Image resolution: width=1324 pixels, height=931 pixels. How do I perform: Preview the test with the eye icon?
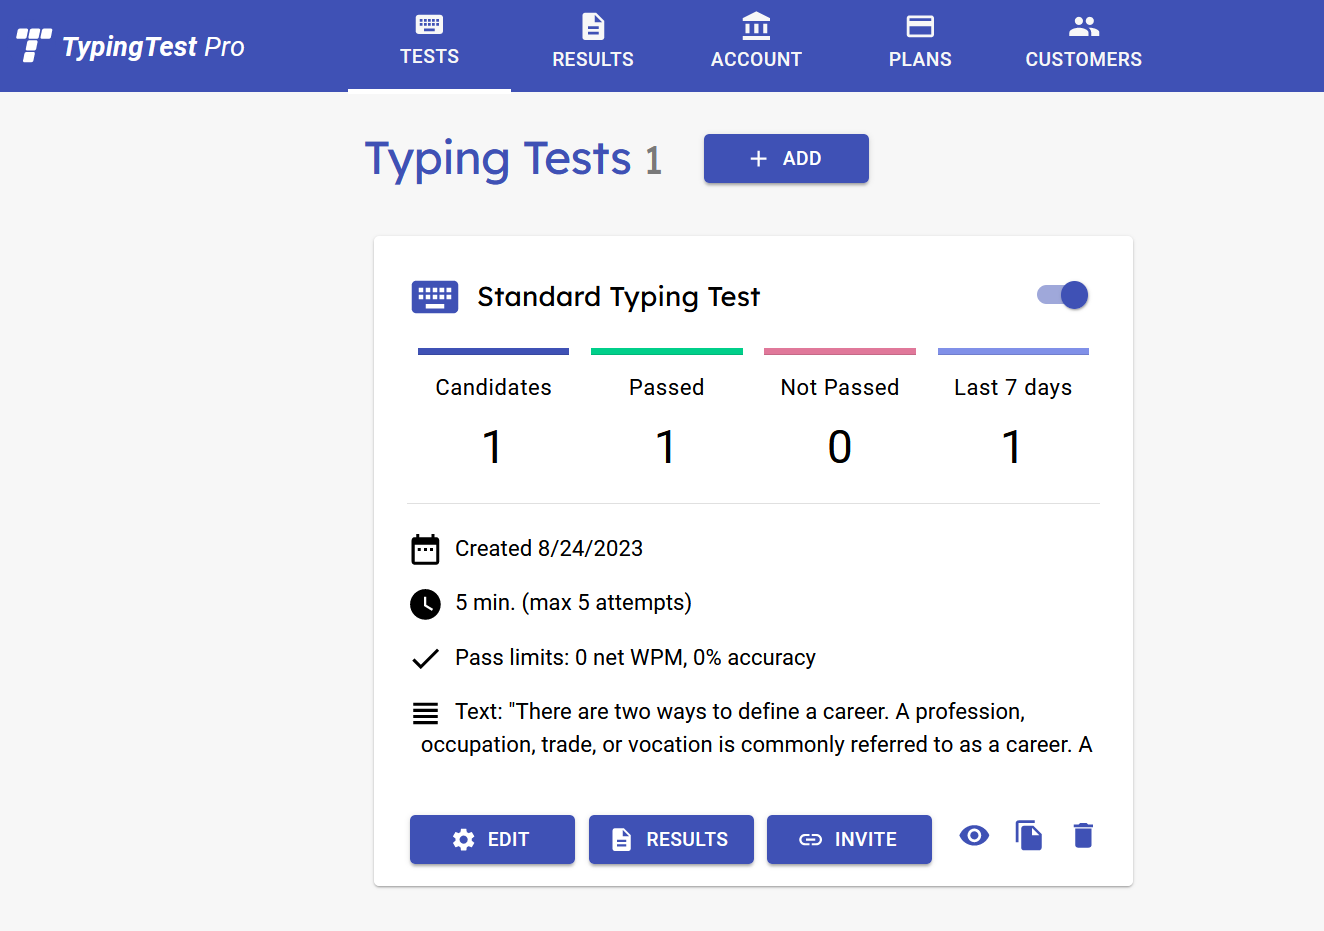tap(974, 835)
